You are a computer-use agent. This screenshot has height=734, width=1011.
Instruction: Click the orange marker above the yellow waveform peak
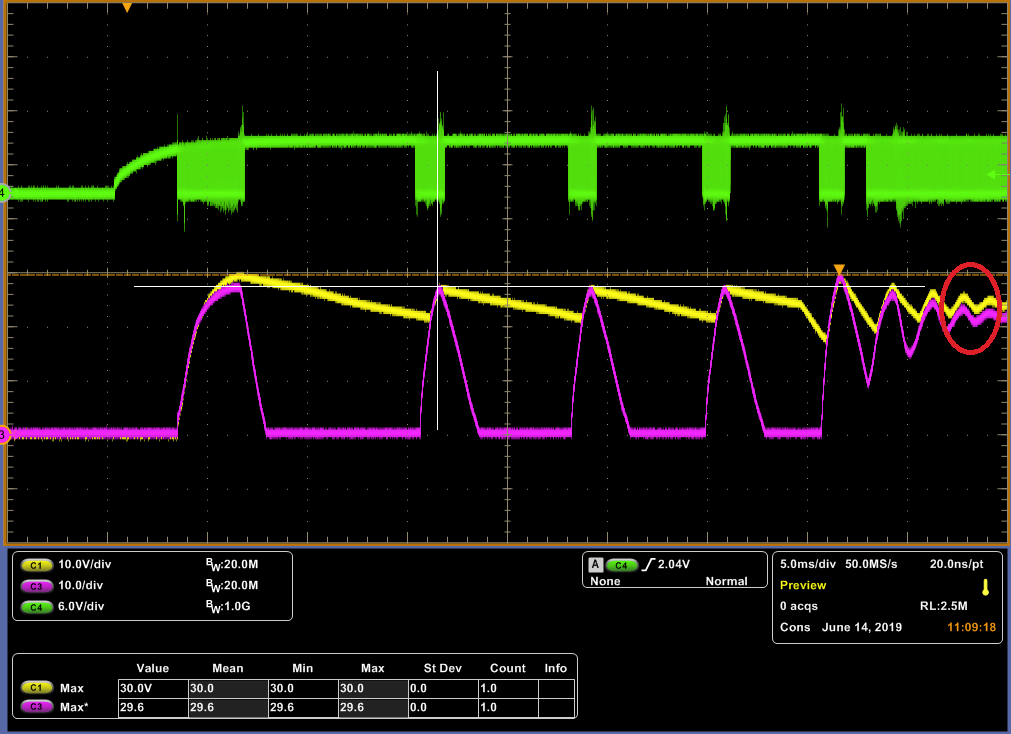click(839, 269)
